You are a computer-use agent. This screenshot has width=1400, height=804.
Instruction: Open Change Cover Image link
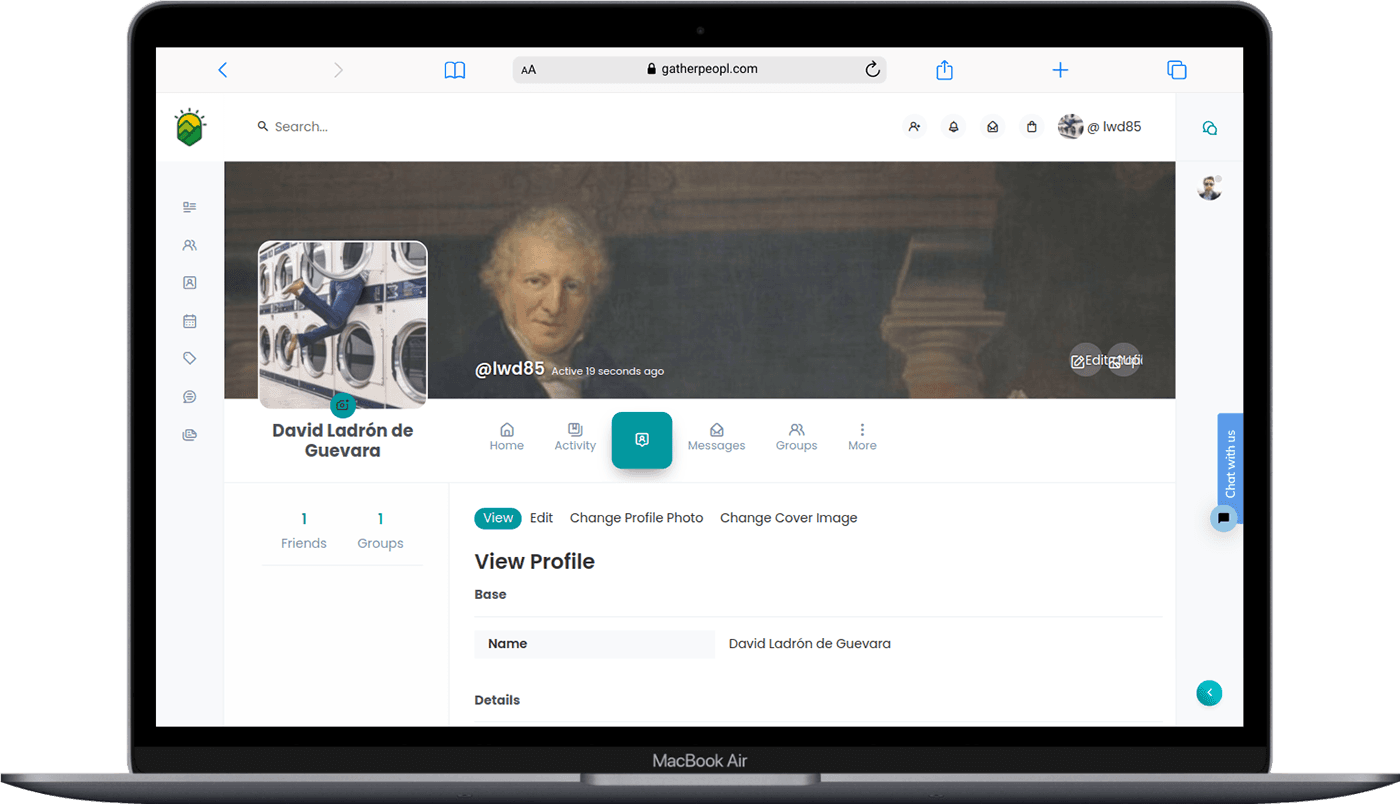pyautogui.click(x=789, y=518)
